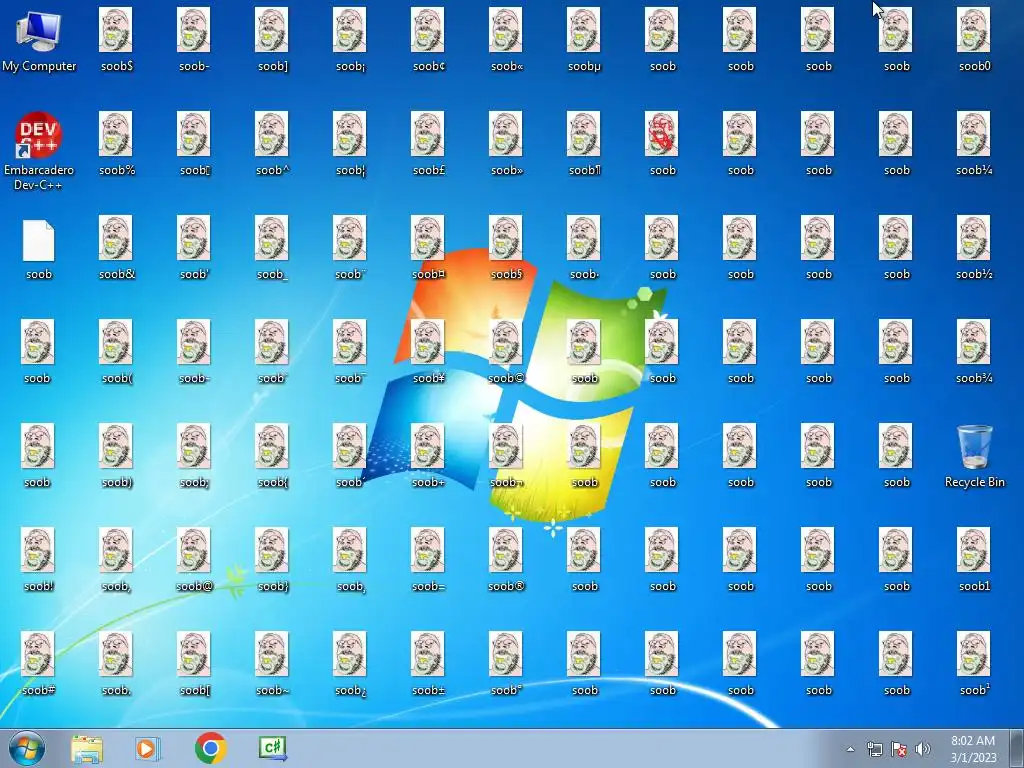Viewport: 1024px width, 768px height.
Task: Select the blank white soob file
Action: [x=39, y=240]
